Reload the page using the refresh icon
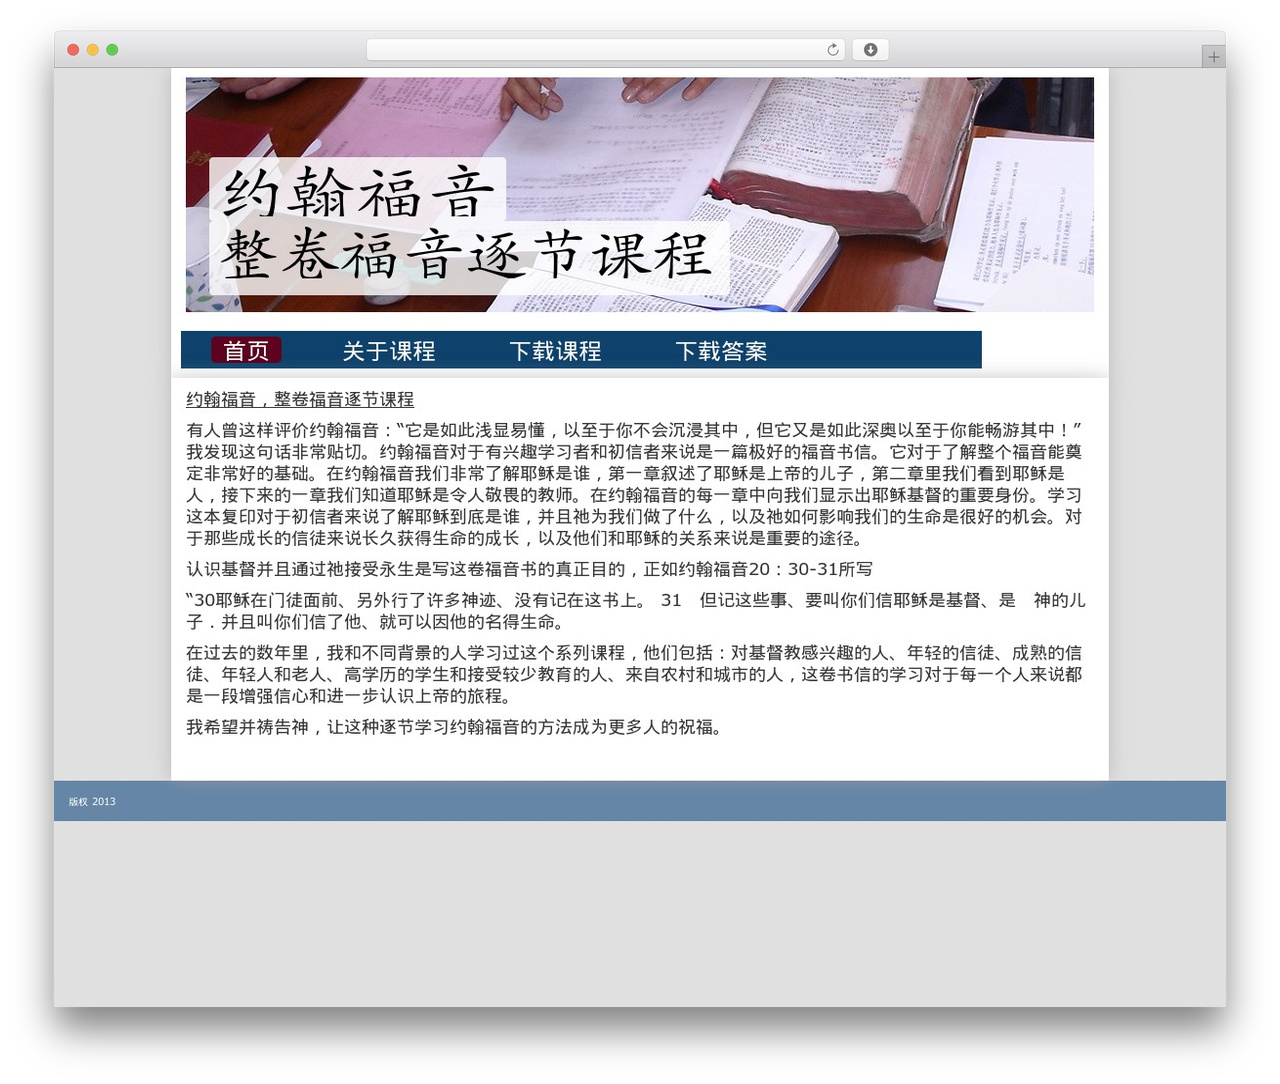The height and width of the screenshot is (1084, 1280). [832, 50]
